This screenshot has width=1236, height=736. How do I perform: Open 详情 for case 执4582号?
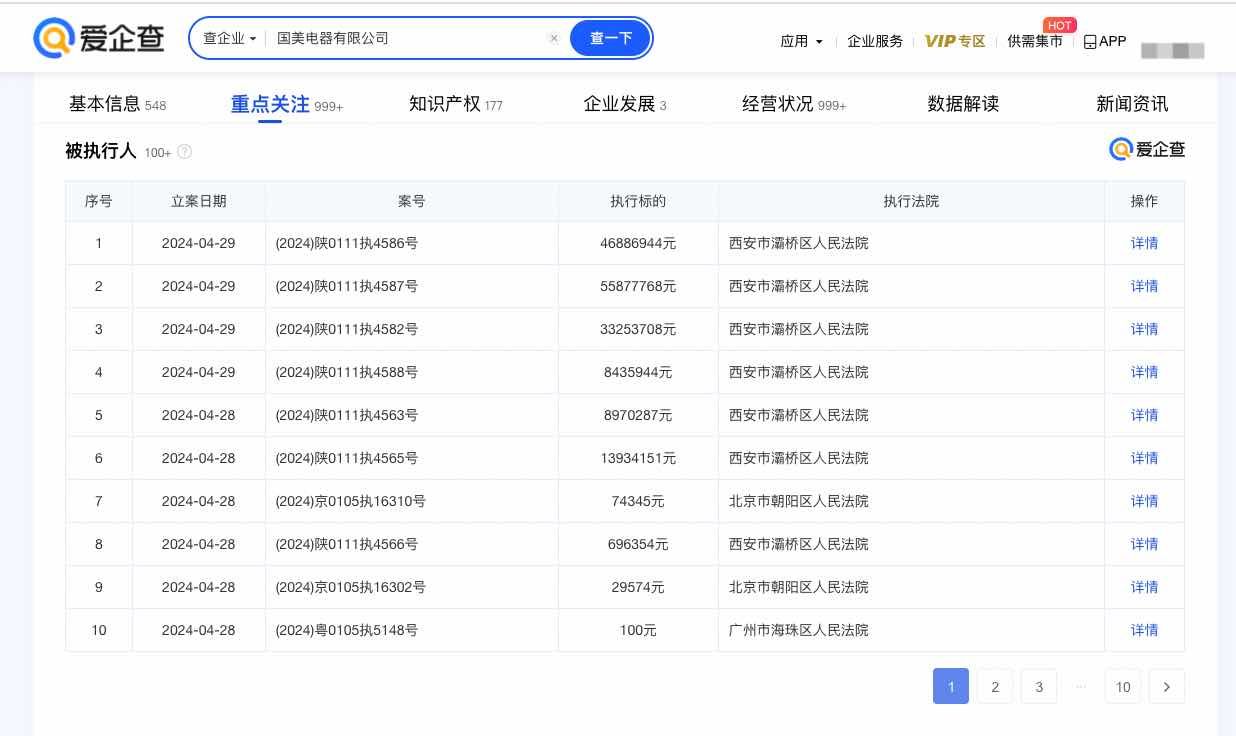(1144, 329)
